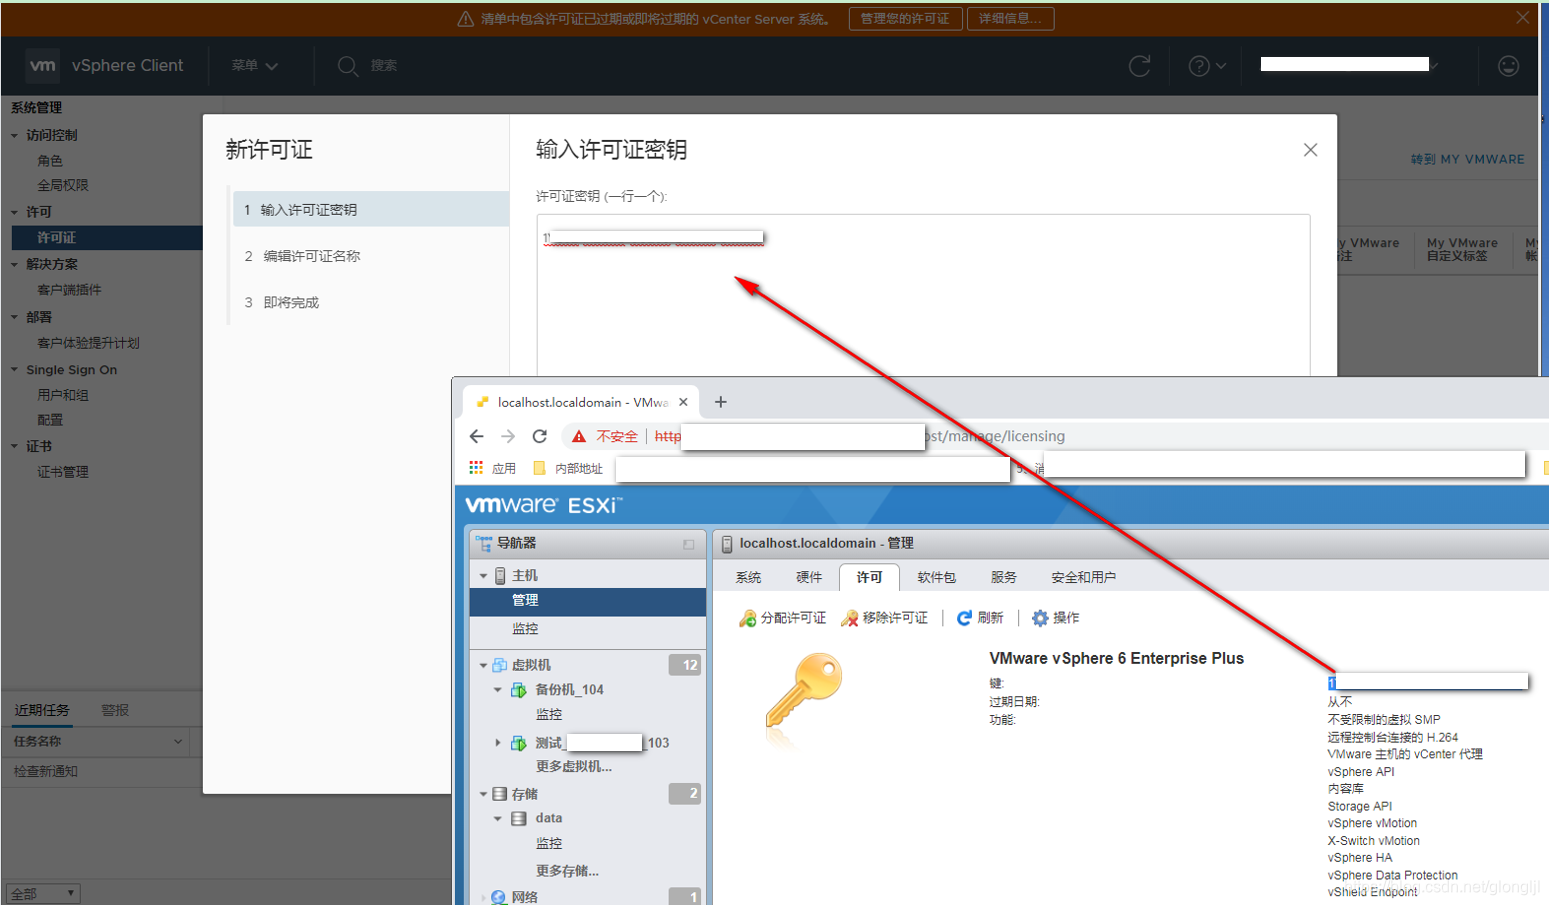
Task: Collapse the Single Sign On section
Action: pyautogui.click(x=14, y=369)
